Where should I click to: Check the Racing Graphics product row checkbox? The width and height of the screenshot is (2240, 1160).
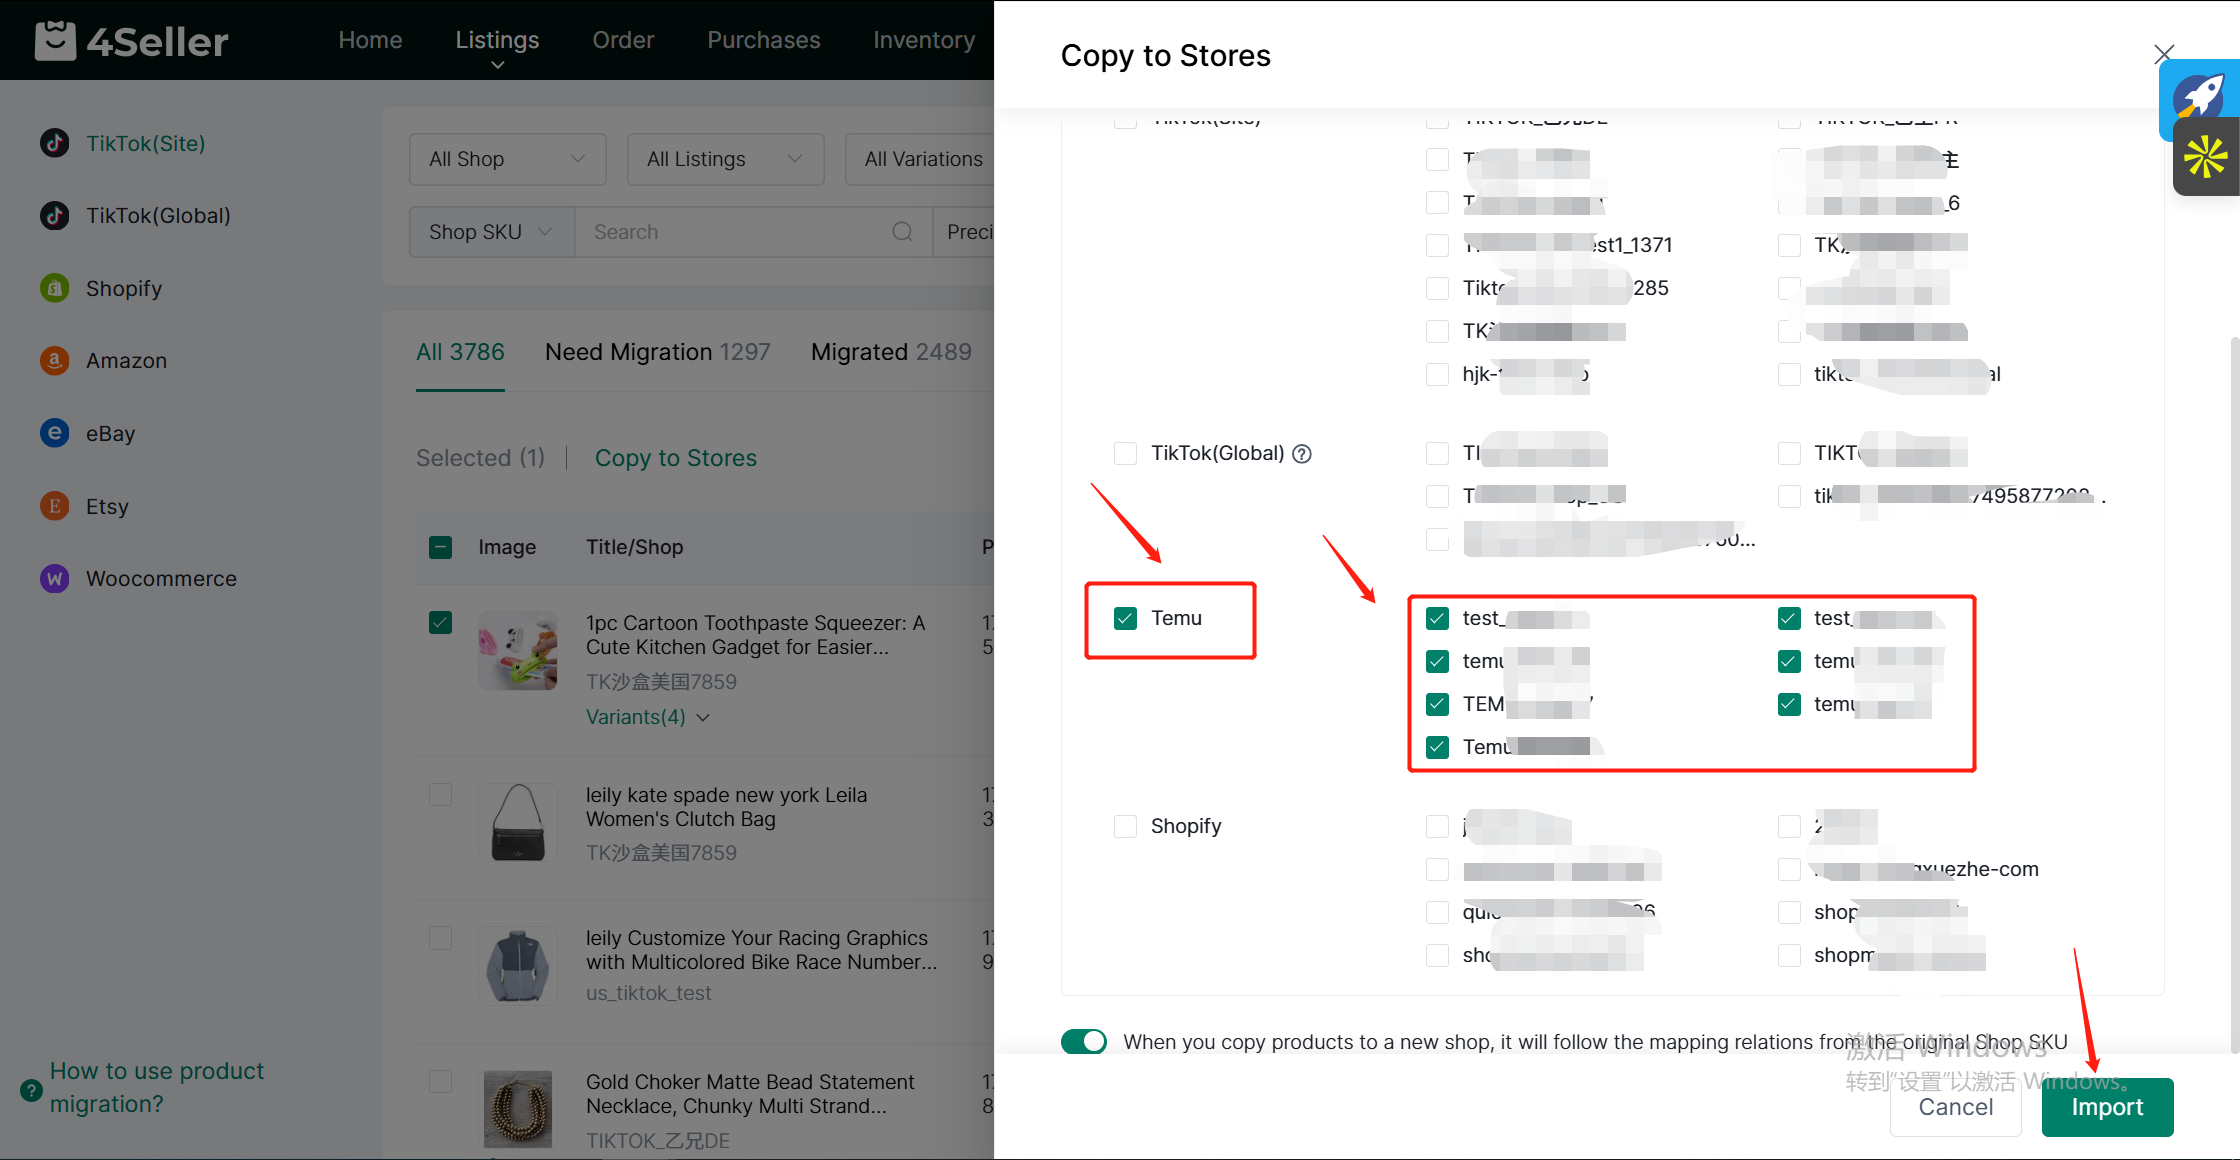[440, 938]
